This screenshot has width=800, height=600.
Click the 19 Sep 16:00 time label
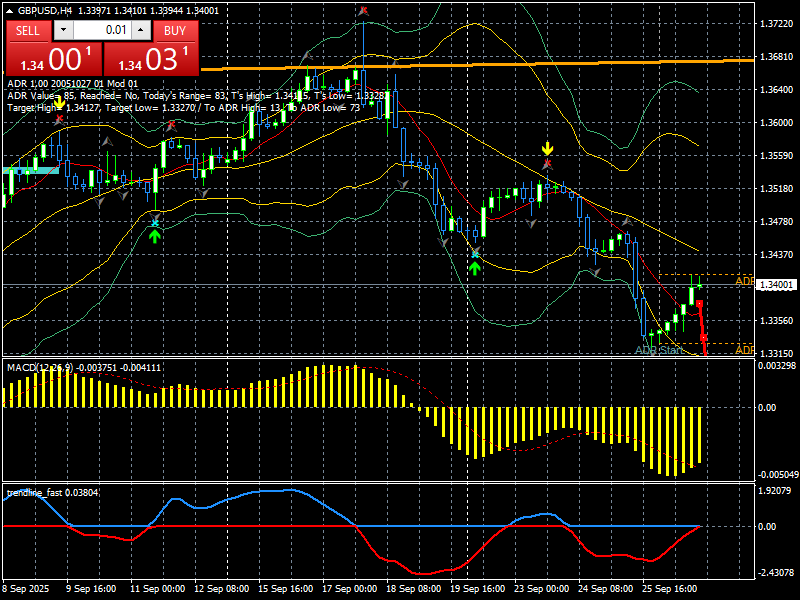pyautogui.click(x=478, y=589)
